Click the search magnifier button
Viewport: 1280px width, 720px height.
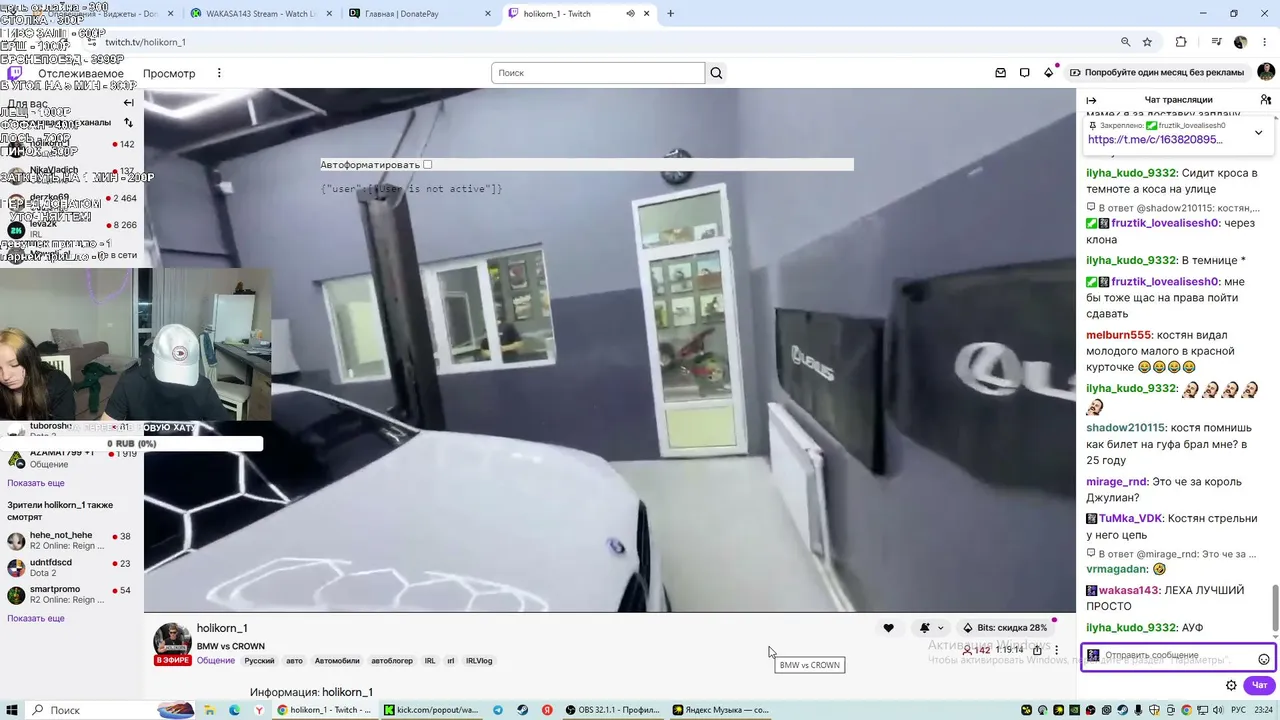[x=716, y=73]
